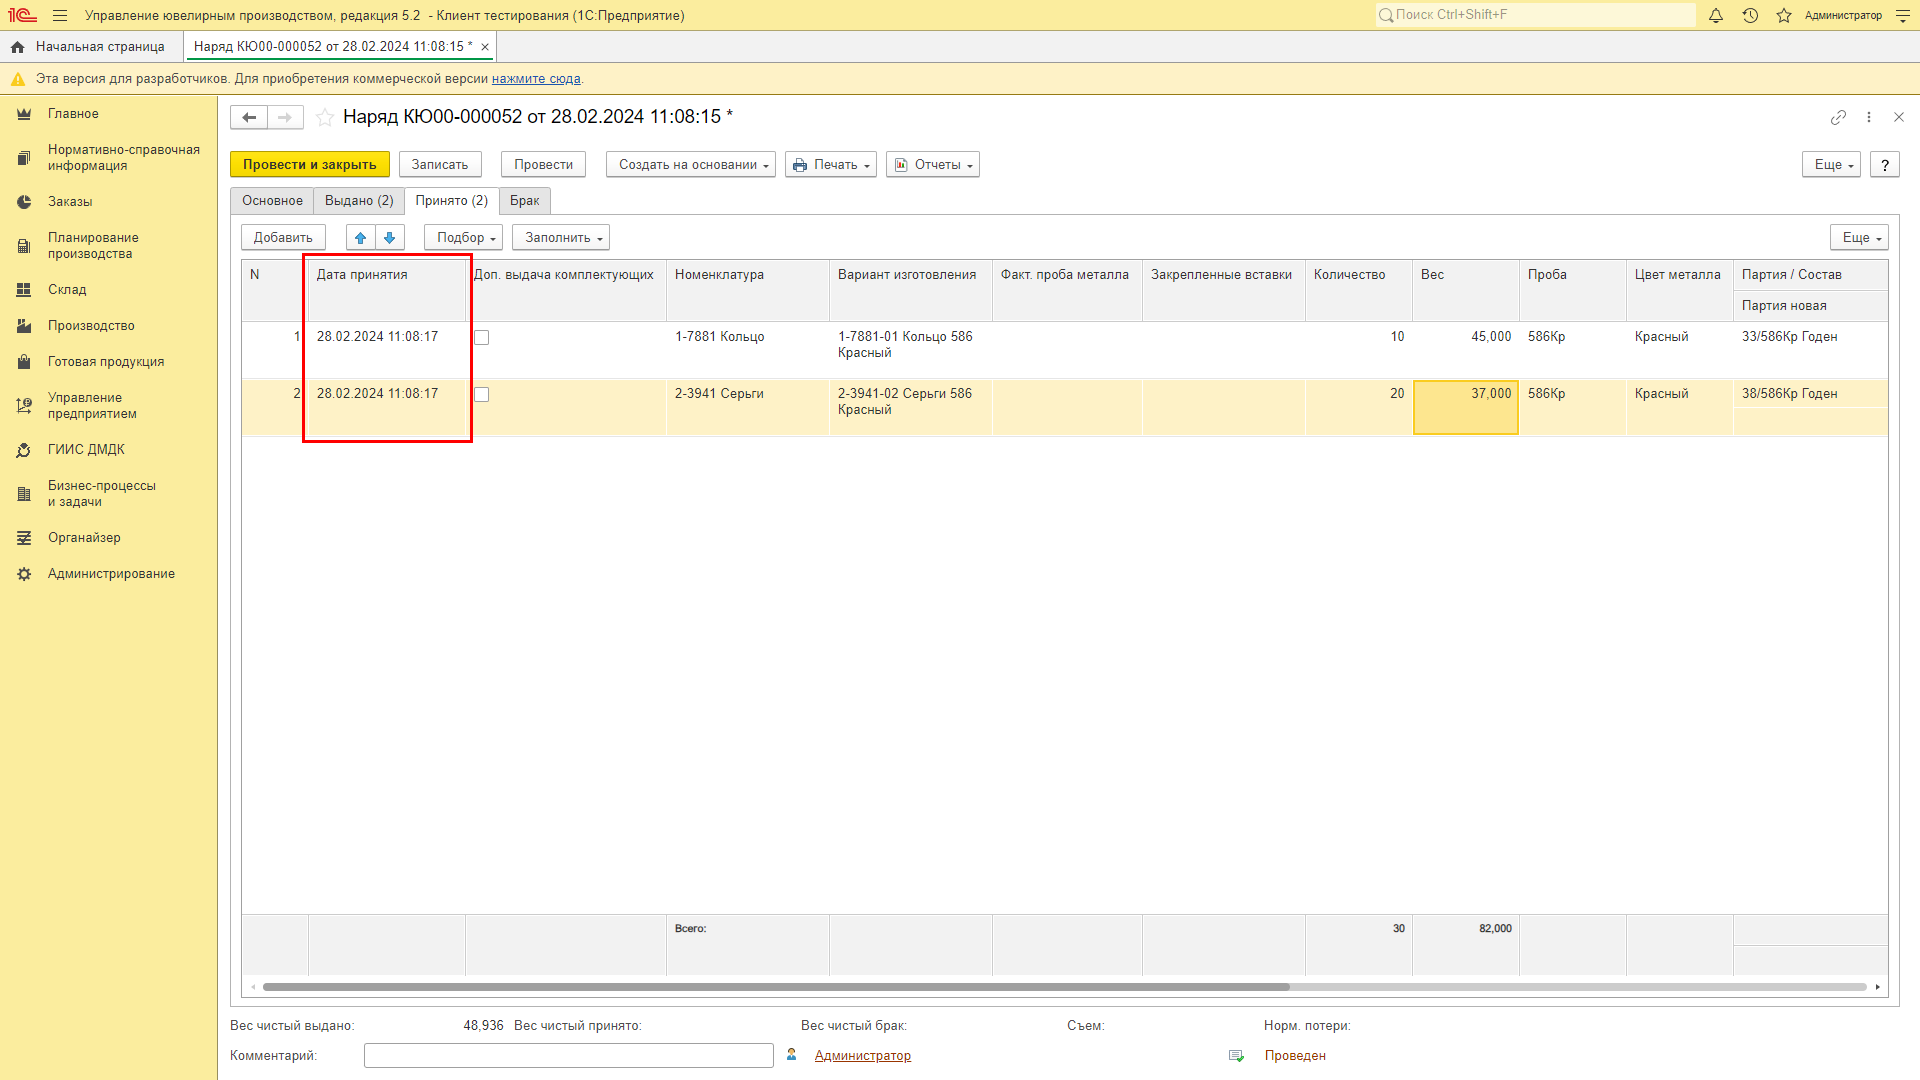Open Склад section

(67, 290)
